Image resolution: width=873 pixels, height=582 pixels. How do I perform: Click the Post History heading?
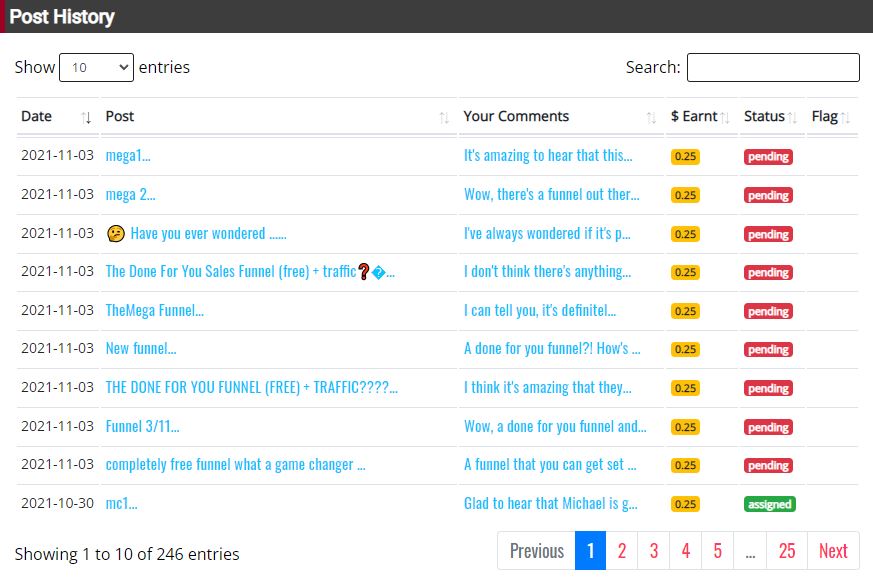pos(62,17)
